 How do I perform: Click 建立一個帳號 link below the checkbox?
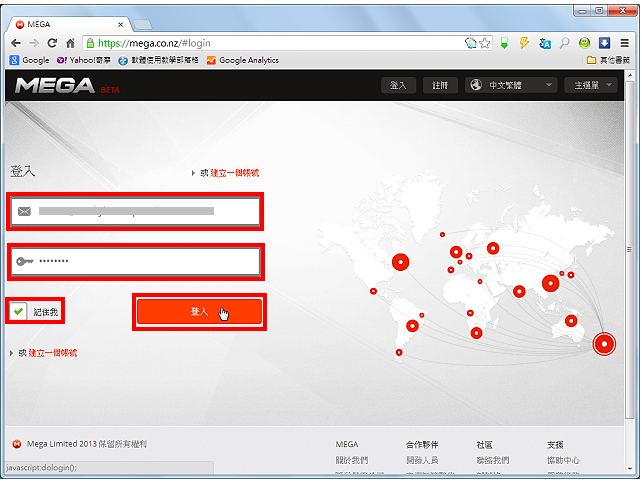click(53, 353)
